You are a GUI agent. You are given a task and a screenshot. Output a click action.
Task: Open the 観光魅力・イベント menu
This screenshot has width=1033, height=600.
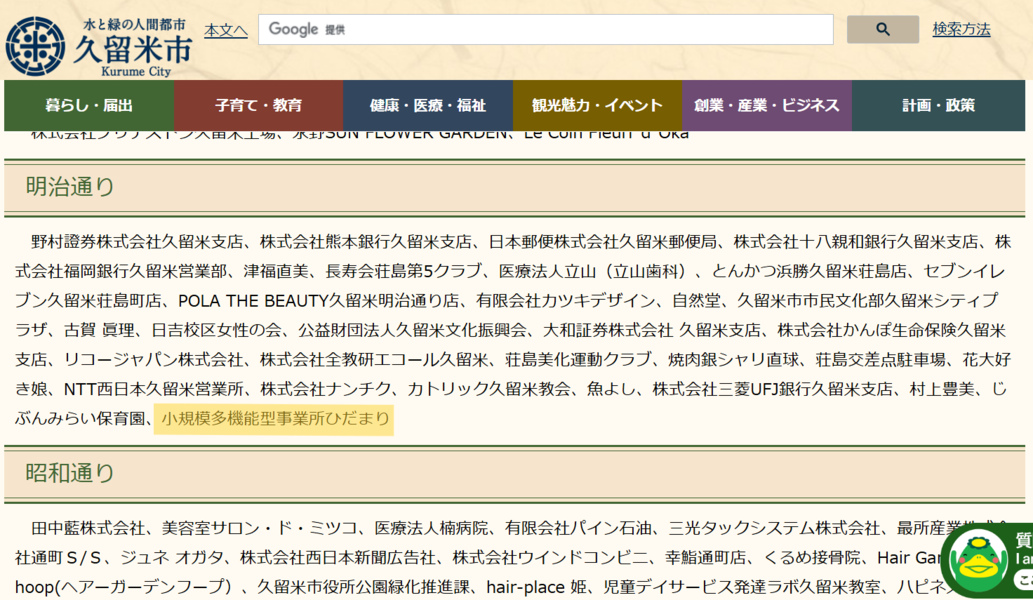[598, 105]
